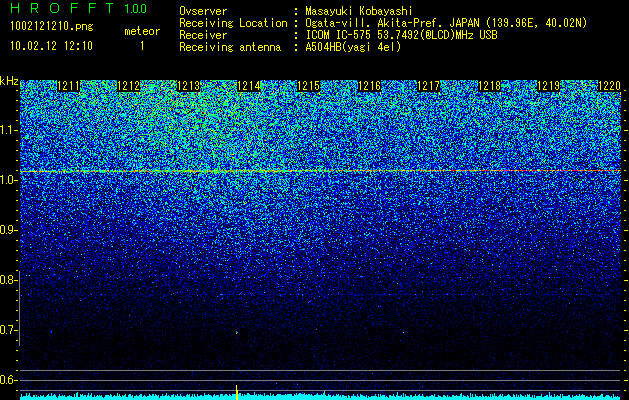629x400 pixels.
Task: Select the 1213 time marker label
Action: point(189,86)
